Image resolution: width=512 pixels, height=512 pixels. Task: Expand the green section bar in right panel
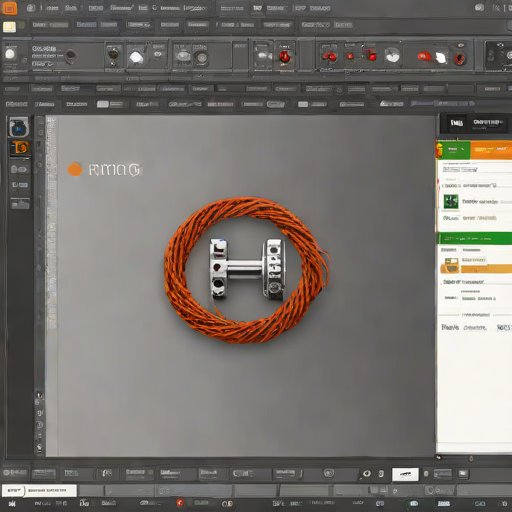tap(475, 239)
